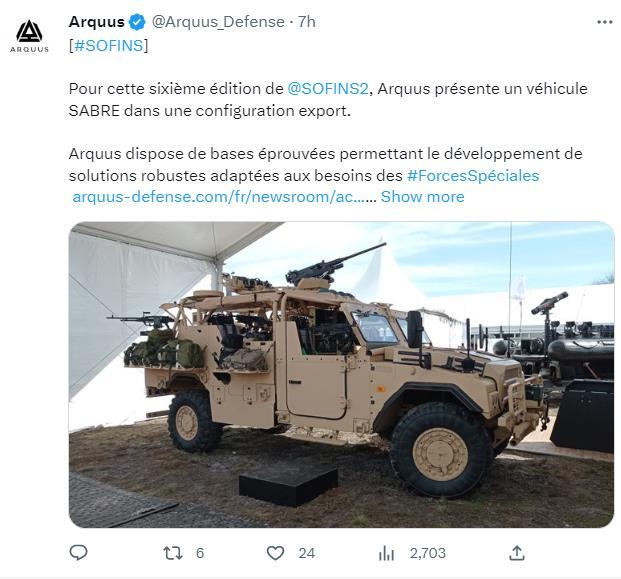
Task: Open the tweet via 7h timestamp
Action: (307, 22)
